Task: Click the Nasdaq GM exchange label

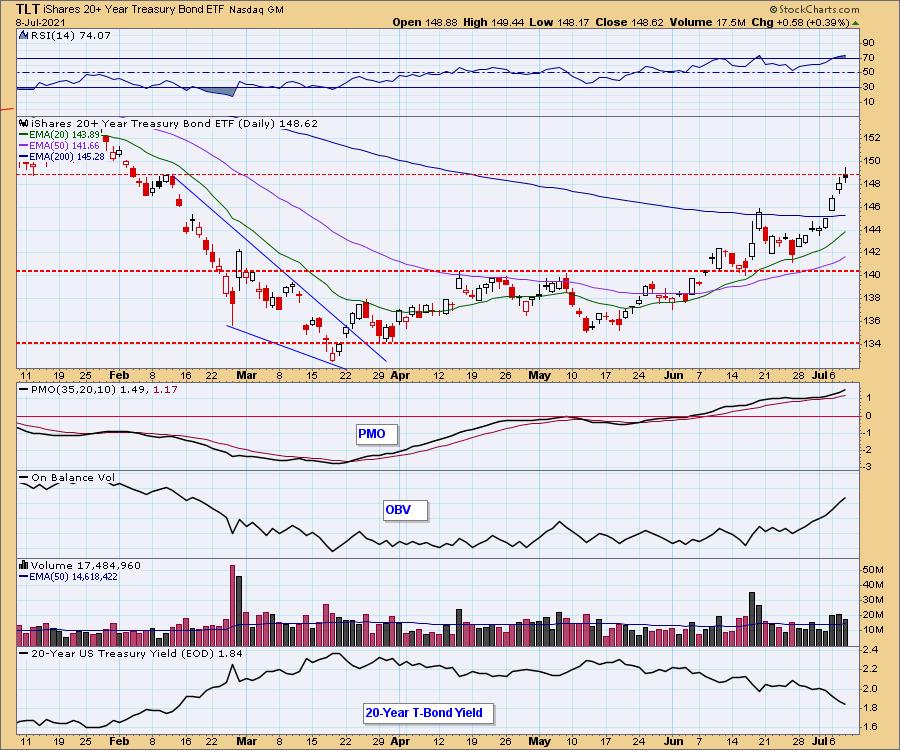Action: (256, 10)
